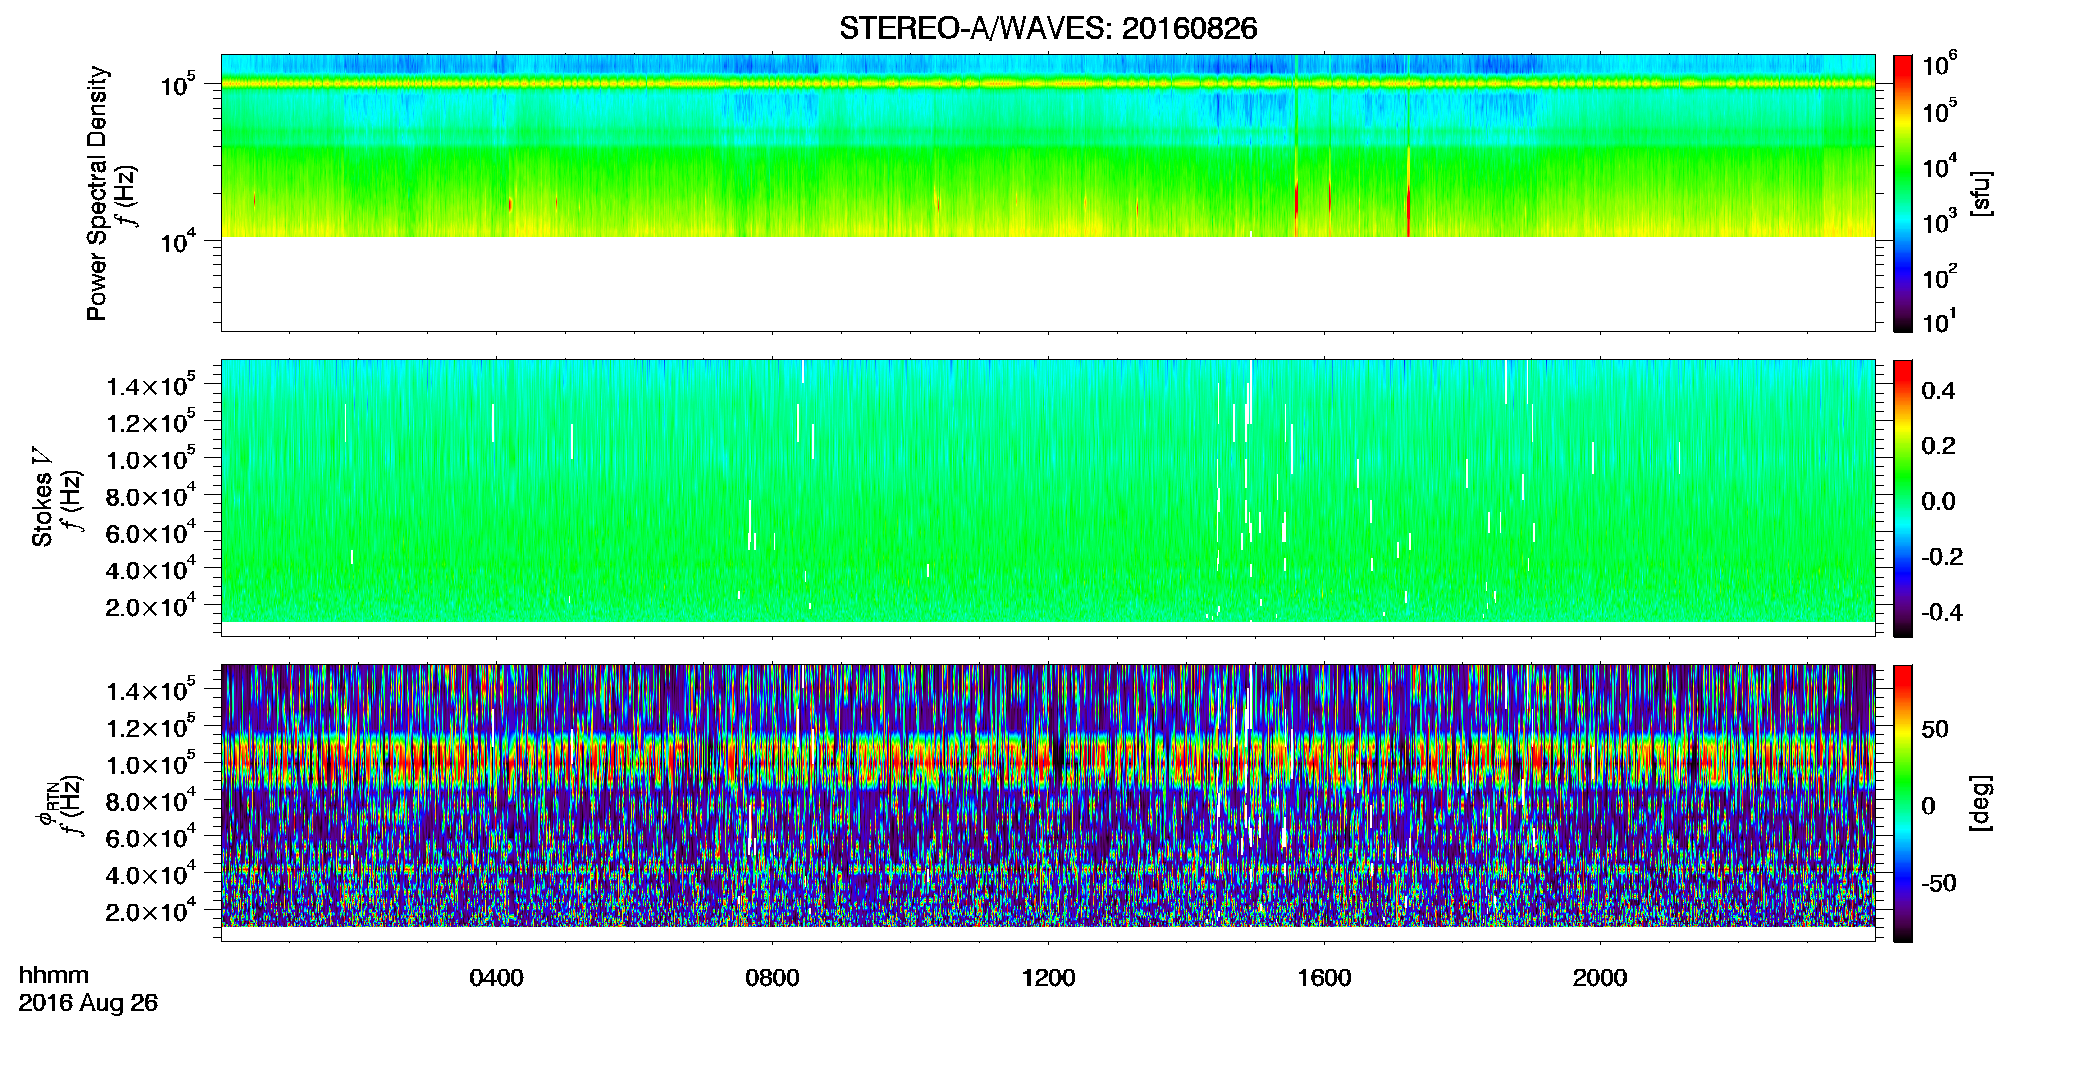Click the phi RTN degree color bar
Image resolution: width=2096 pixels, height=1080 pixels.
coord(1903,803)
